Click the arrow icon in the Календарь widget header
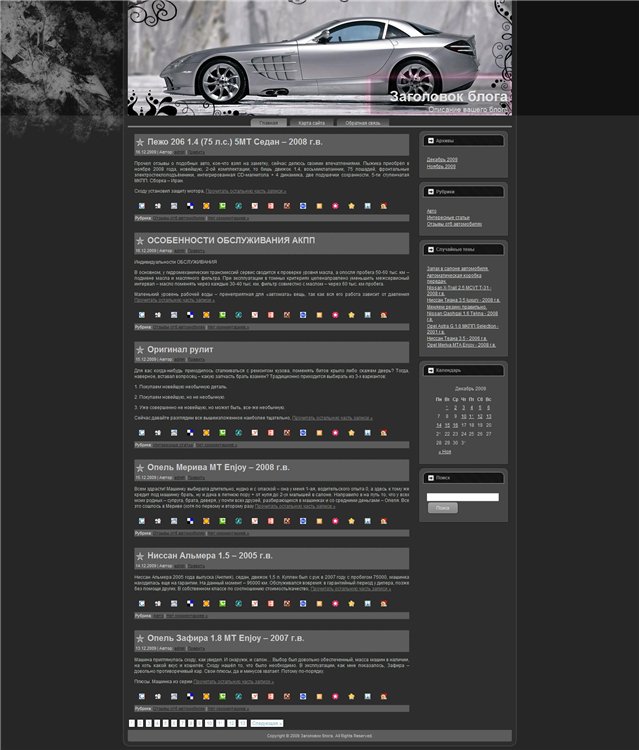Viewport: 639px width, 750px height. [430, 369]
